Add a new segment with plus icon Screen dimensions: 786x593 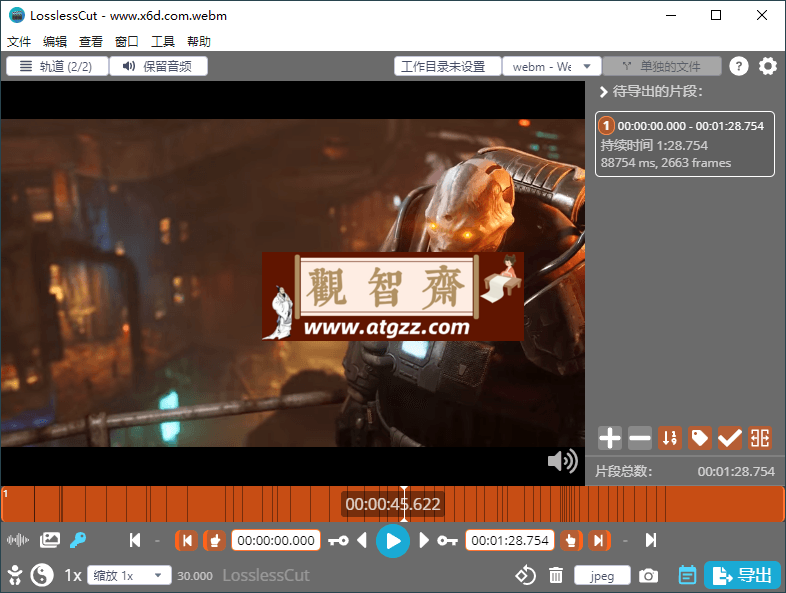(x=610, y=439)
